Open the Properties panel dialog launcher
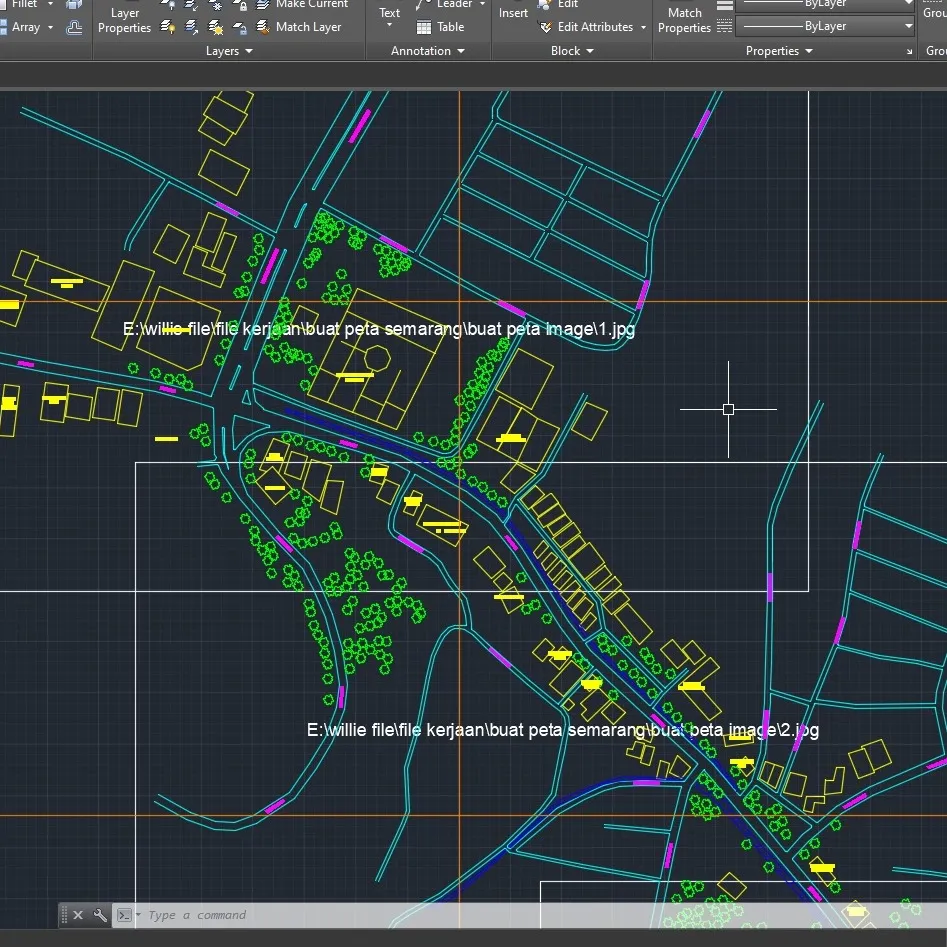 909,50
